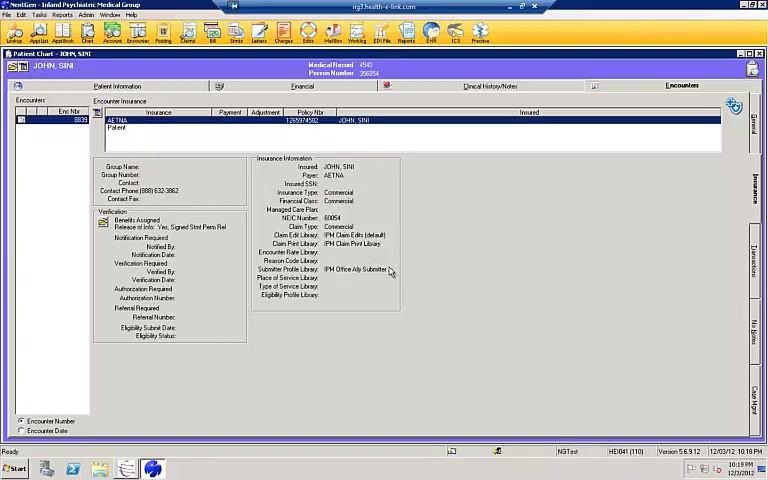Open the No Notes side tab

coord(754,332)
